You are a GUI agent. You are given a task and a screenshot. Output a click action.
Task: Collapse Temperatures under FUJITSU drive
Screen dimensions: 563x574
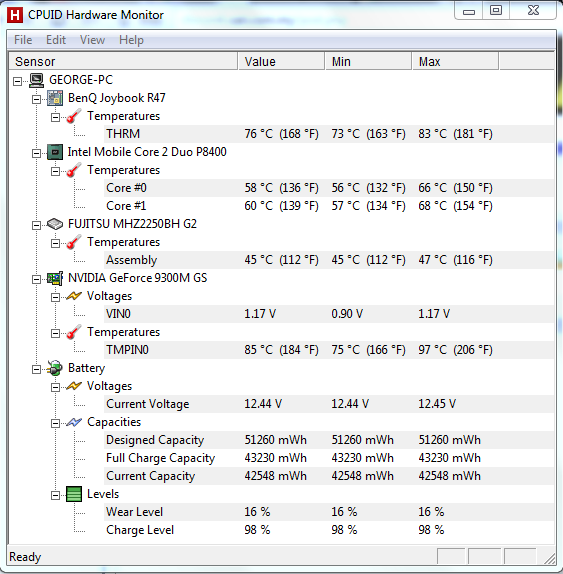pyautogui.click(x=55, y=243)
